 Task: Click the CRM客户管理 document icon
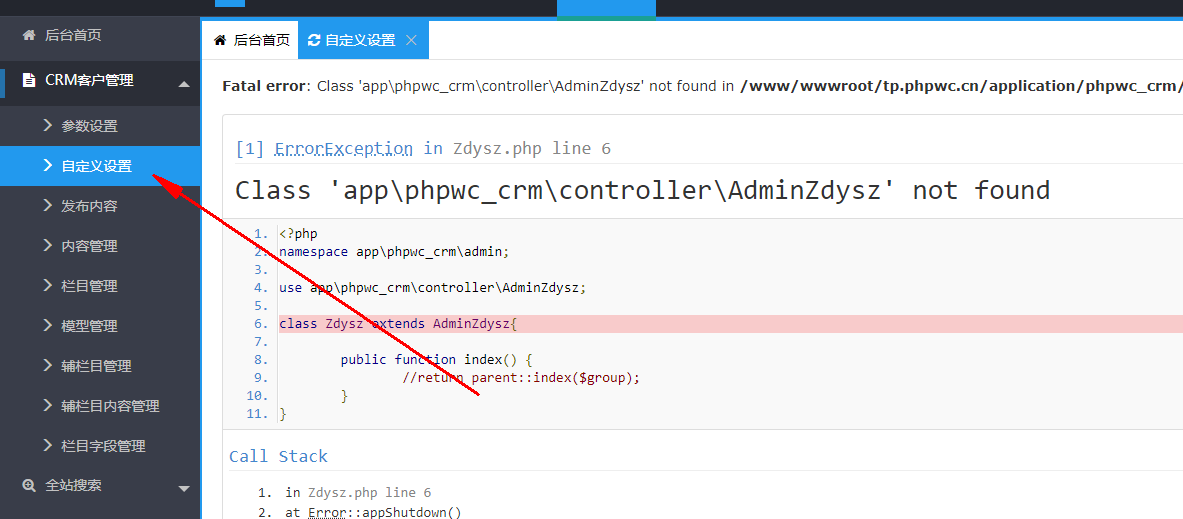coord(29,80)
